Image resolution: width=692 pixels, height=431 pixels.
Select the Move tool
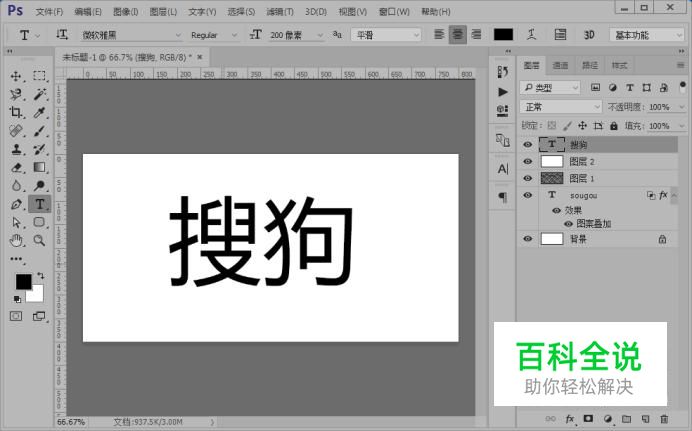click(x=16, y=76)
